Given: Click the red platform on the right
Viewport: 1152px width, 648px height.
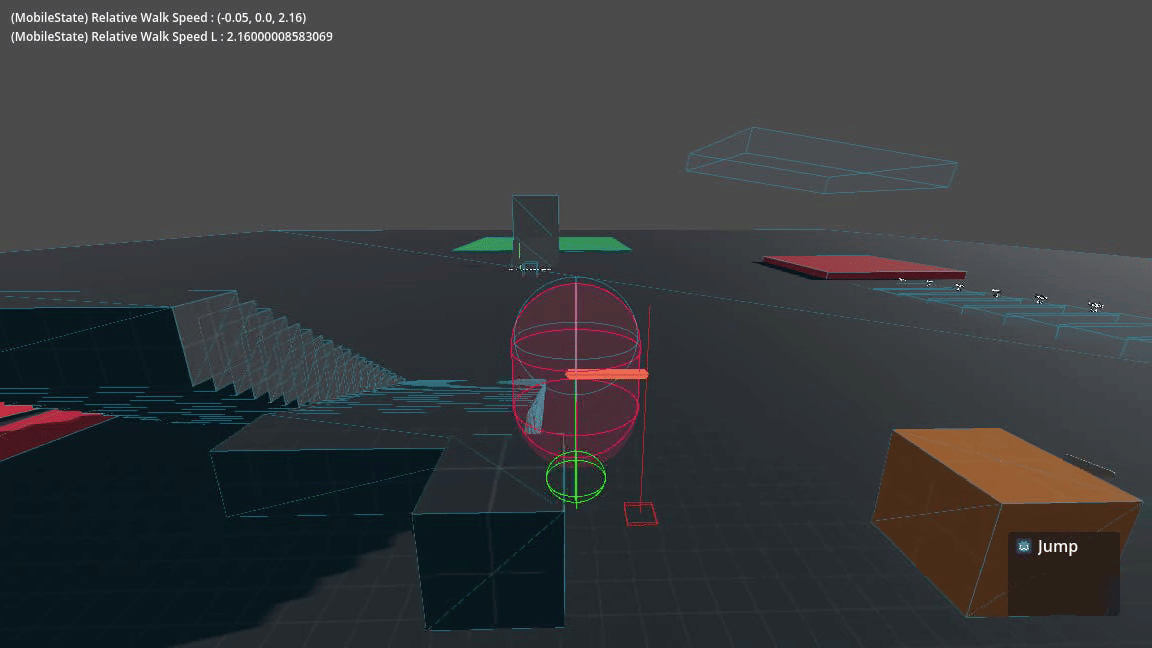Looking at the screenshot, I should click(864, 267).
